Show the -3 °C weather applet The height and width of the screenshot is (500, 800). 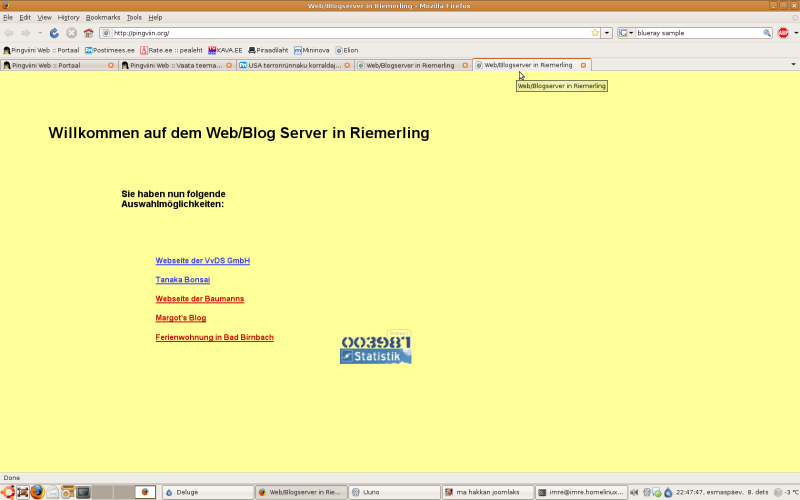pyautogui.click(x=786, y=492)
